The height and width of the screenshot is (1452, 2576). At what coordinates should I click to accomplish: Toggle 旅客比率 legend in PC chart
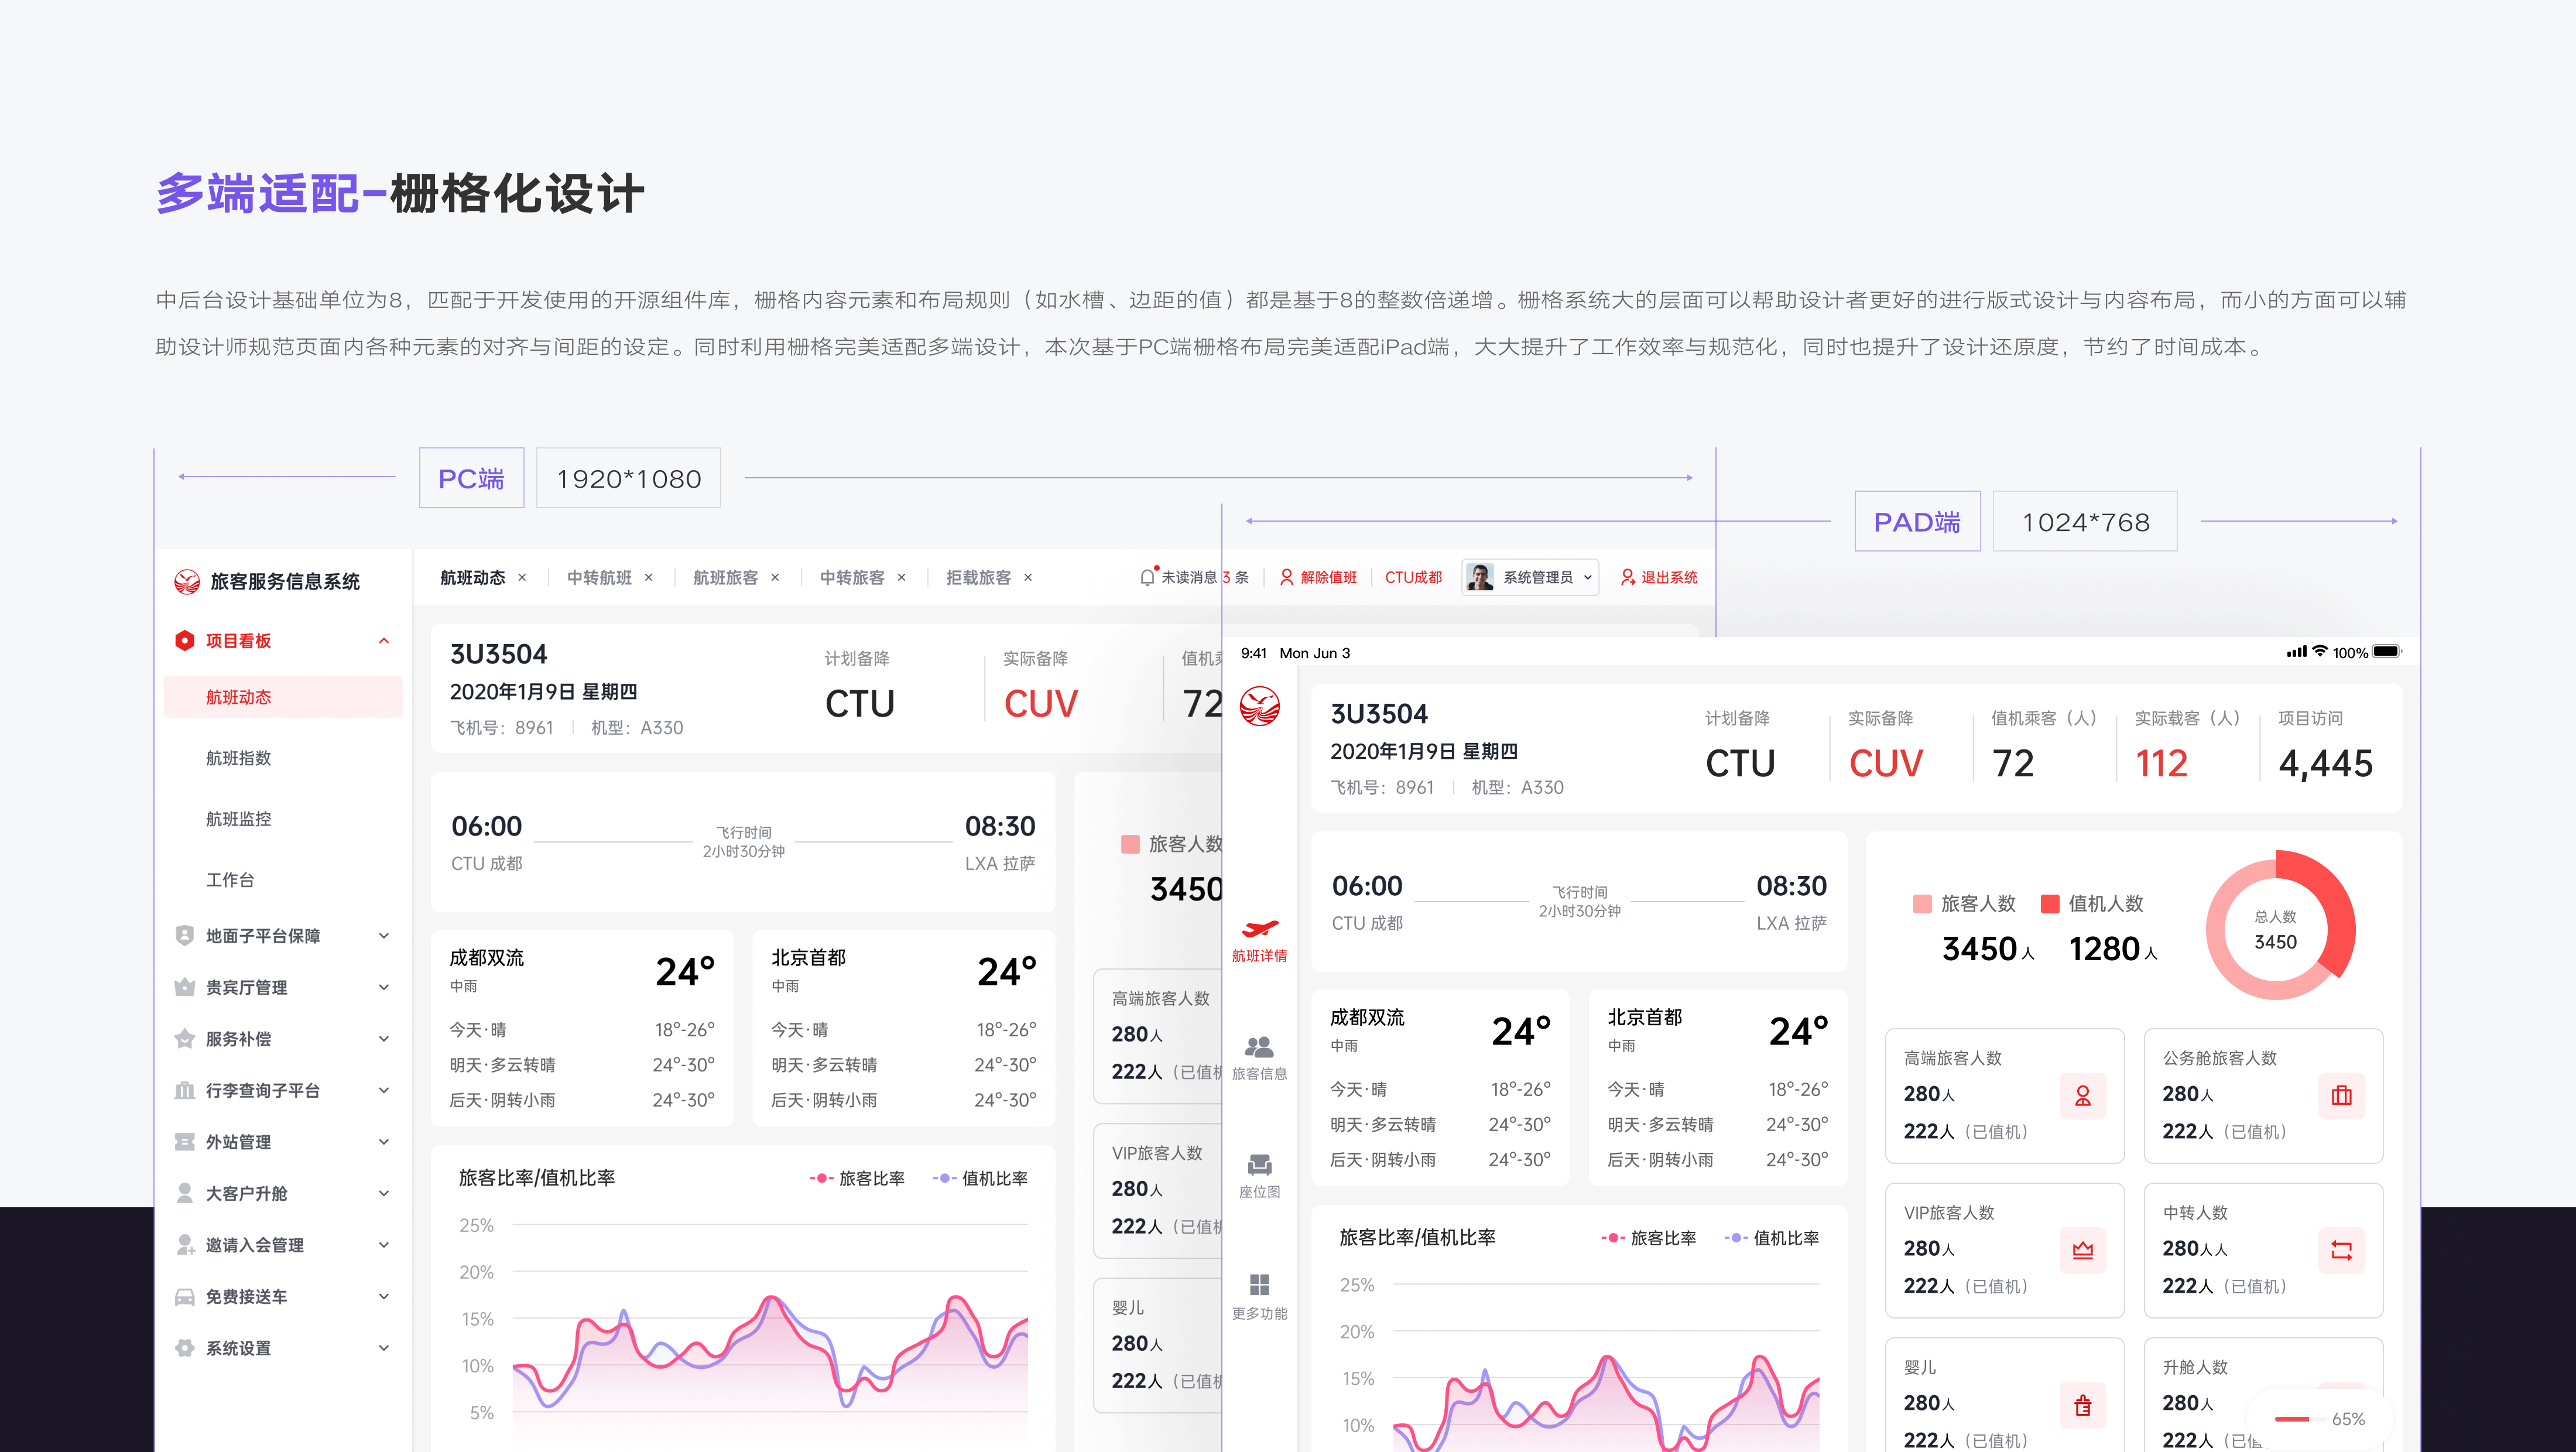pyautogui.click(x=857, y=1179)
